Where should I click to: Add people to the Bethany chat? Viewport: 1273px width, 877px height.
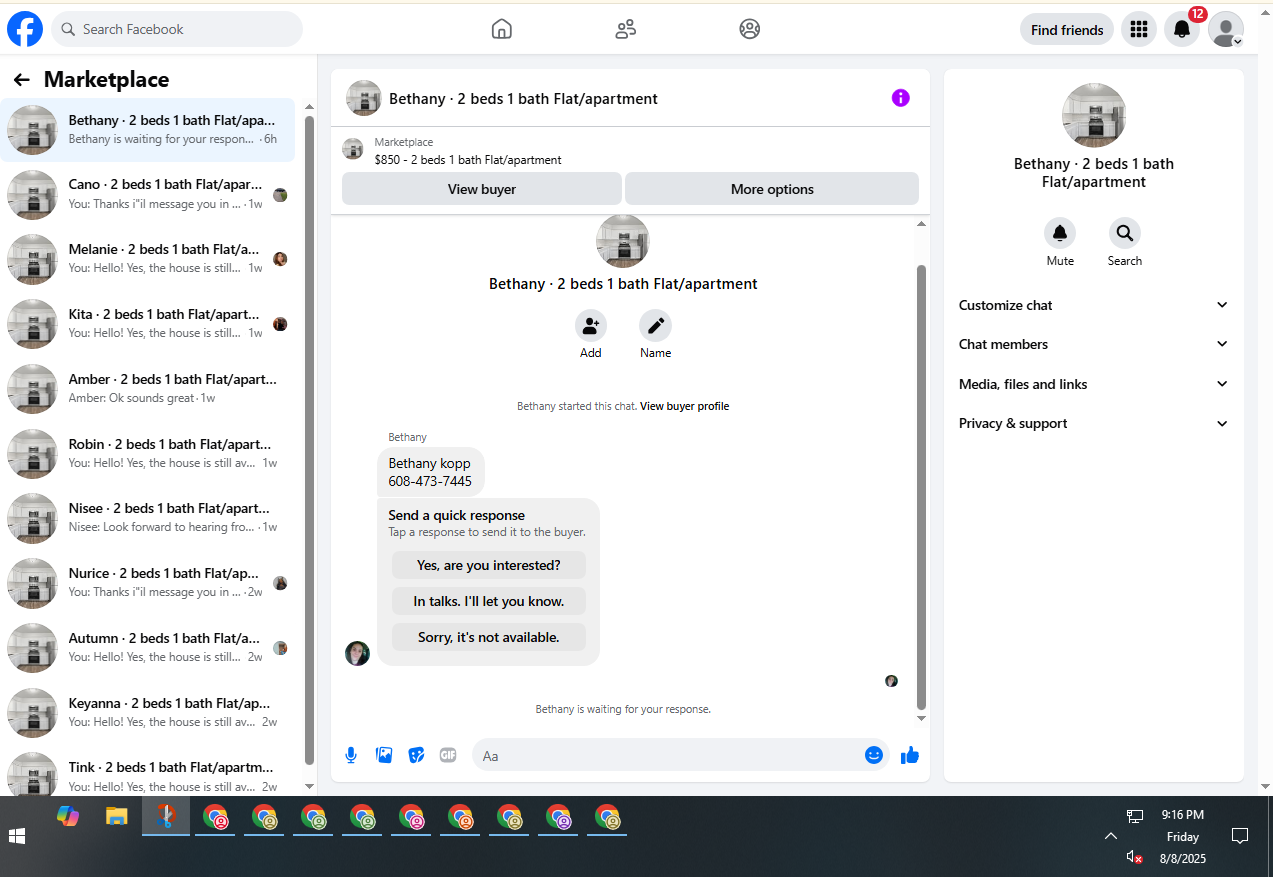click(x=591, y=325)
